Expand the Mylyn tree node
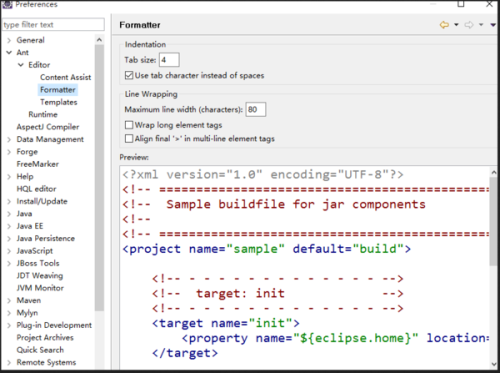This screenshot has height=373, width=500. tap(9, 313)
